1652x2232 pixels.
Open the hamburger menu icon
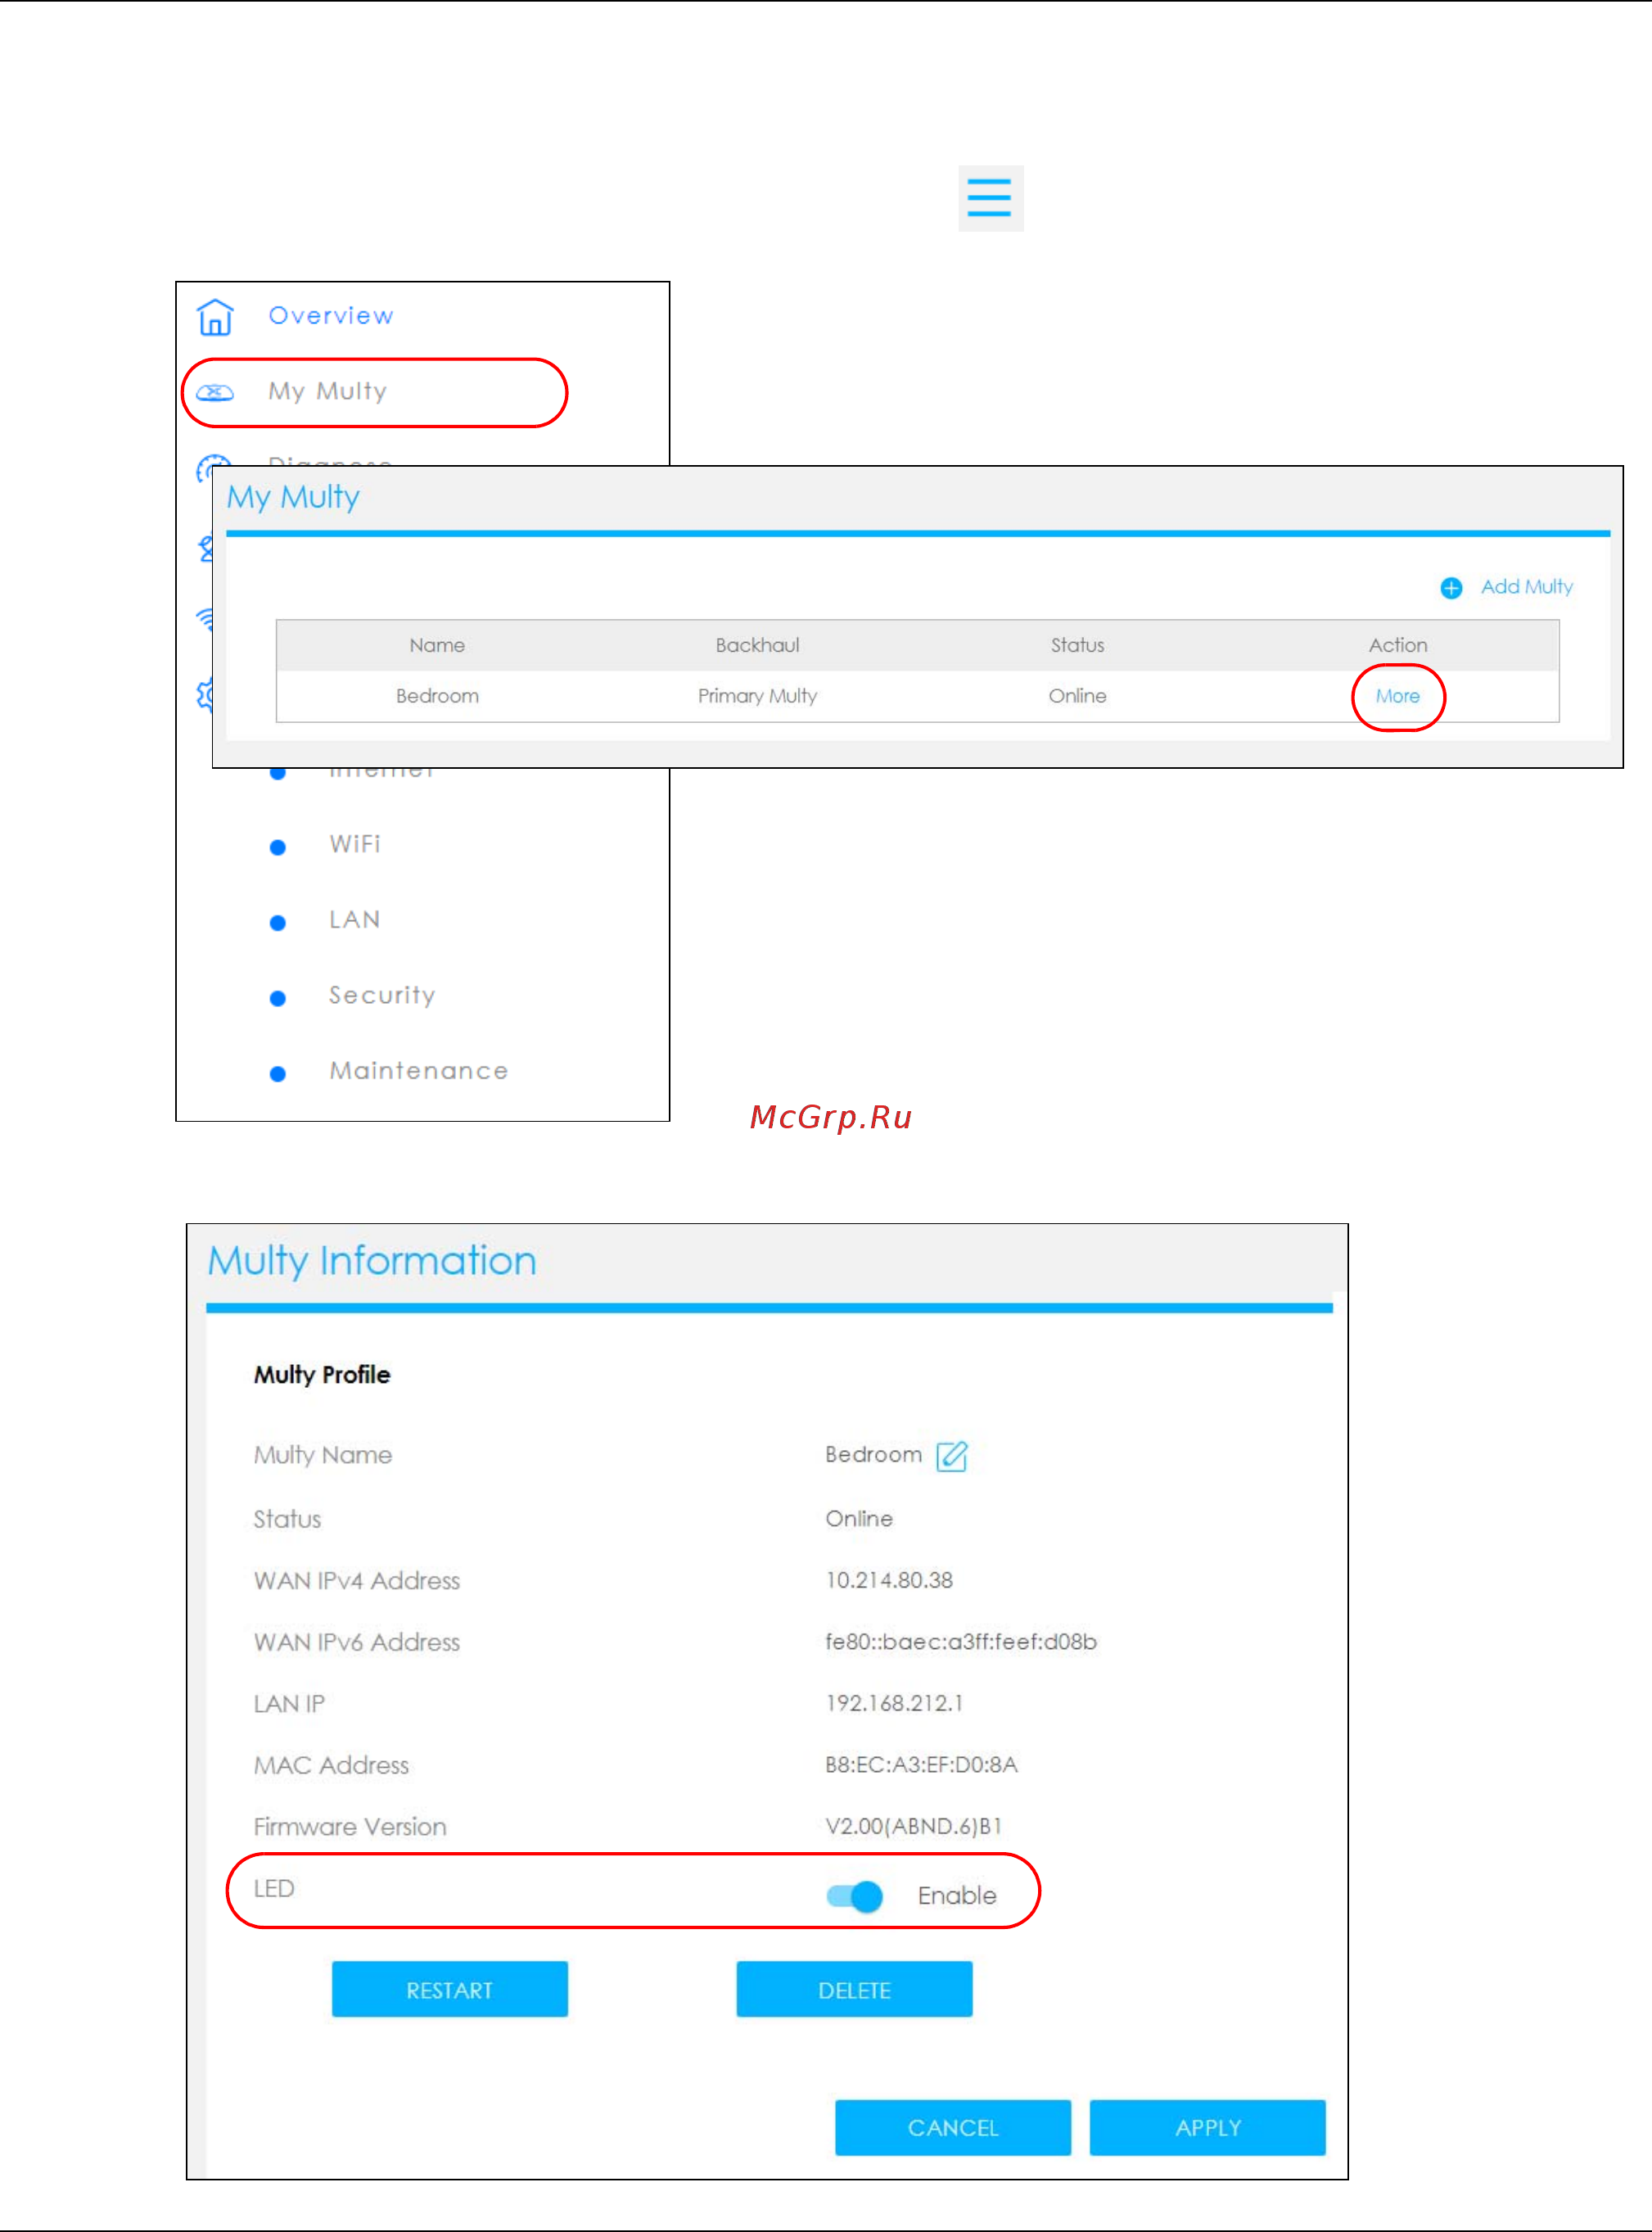990,198
